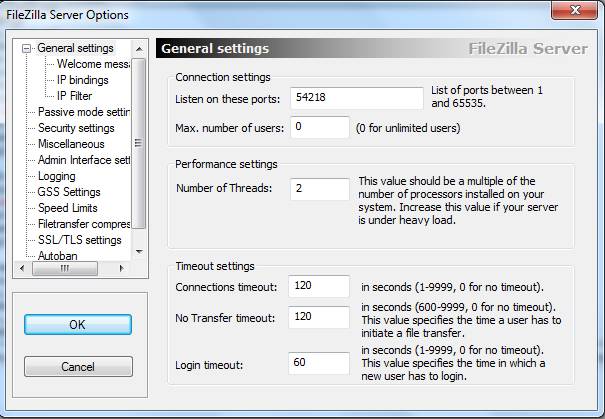Open the IP Filter page

point(74,96)
